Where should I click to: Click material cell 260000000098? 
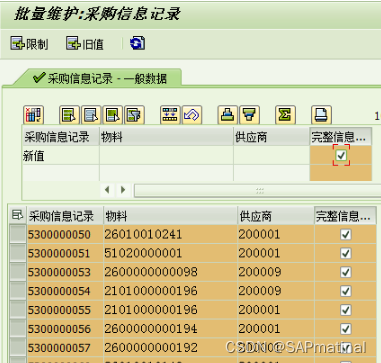point(170,272)
